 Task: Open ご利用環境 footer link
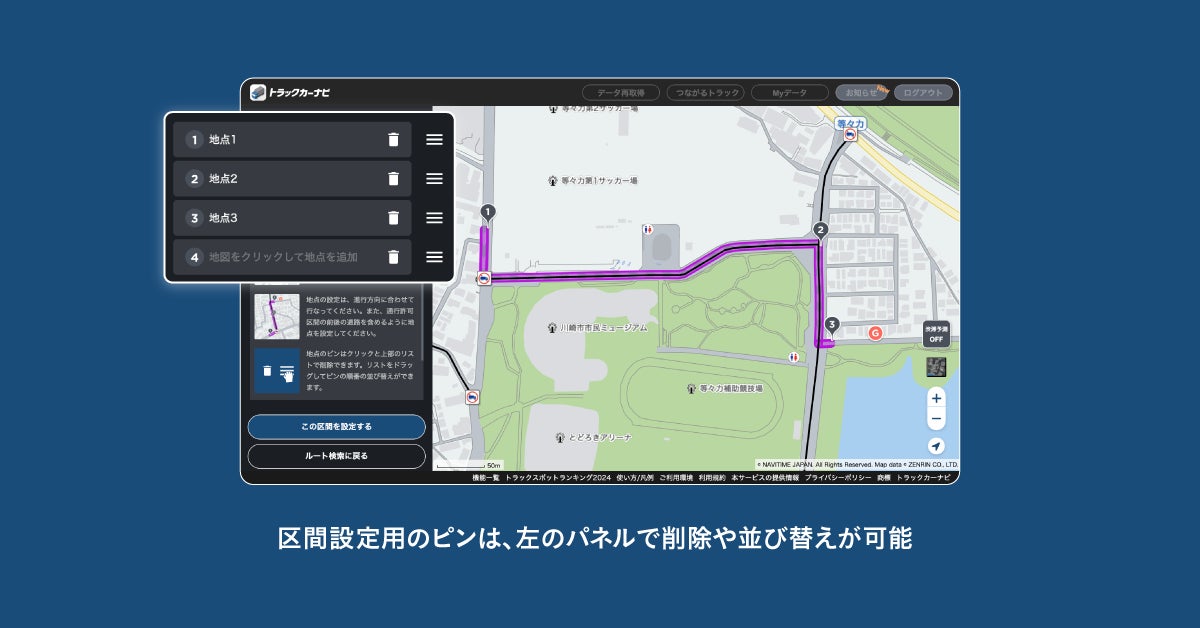coord(676,478)
